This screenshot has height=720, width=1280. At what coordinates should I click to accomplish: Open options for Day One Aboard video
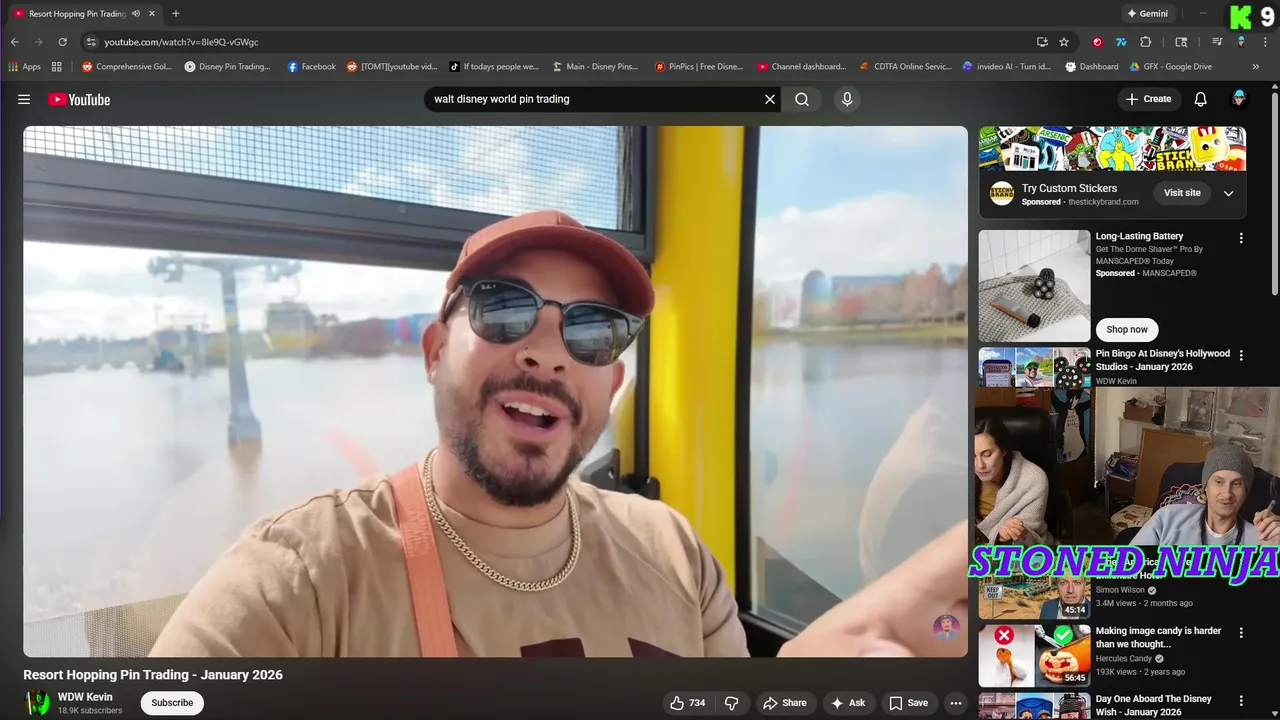[x=1241, y=701]
